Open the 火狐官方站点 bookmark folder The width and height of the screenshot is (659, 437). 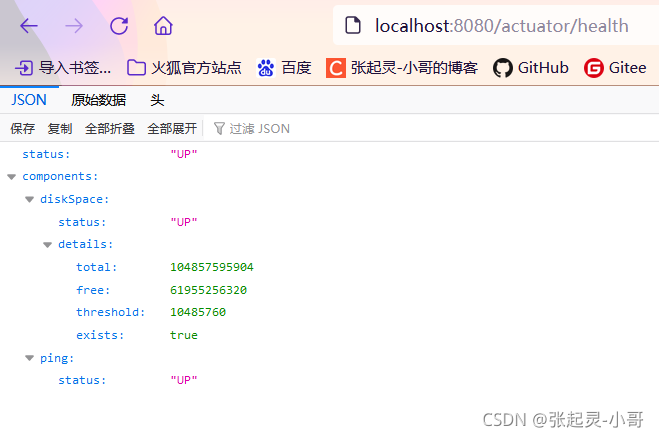(x=185, y=68)
